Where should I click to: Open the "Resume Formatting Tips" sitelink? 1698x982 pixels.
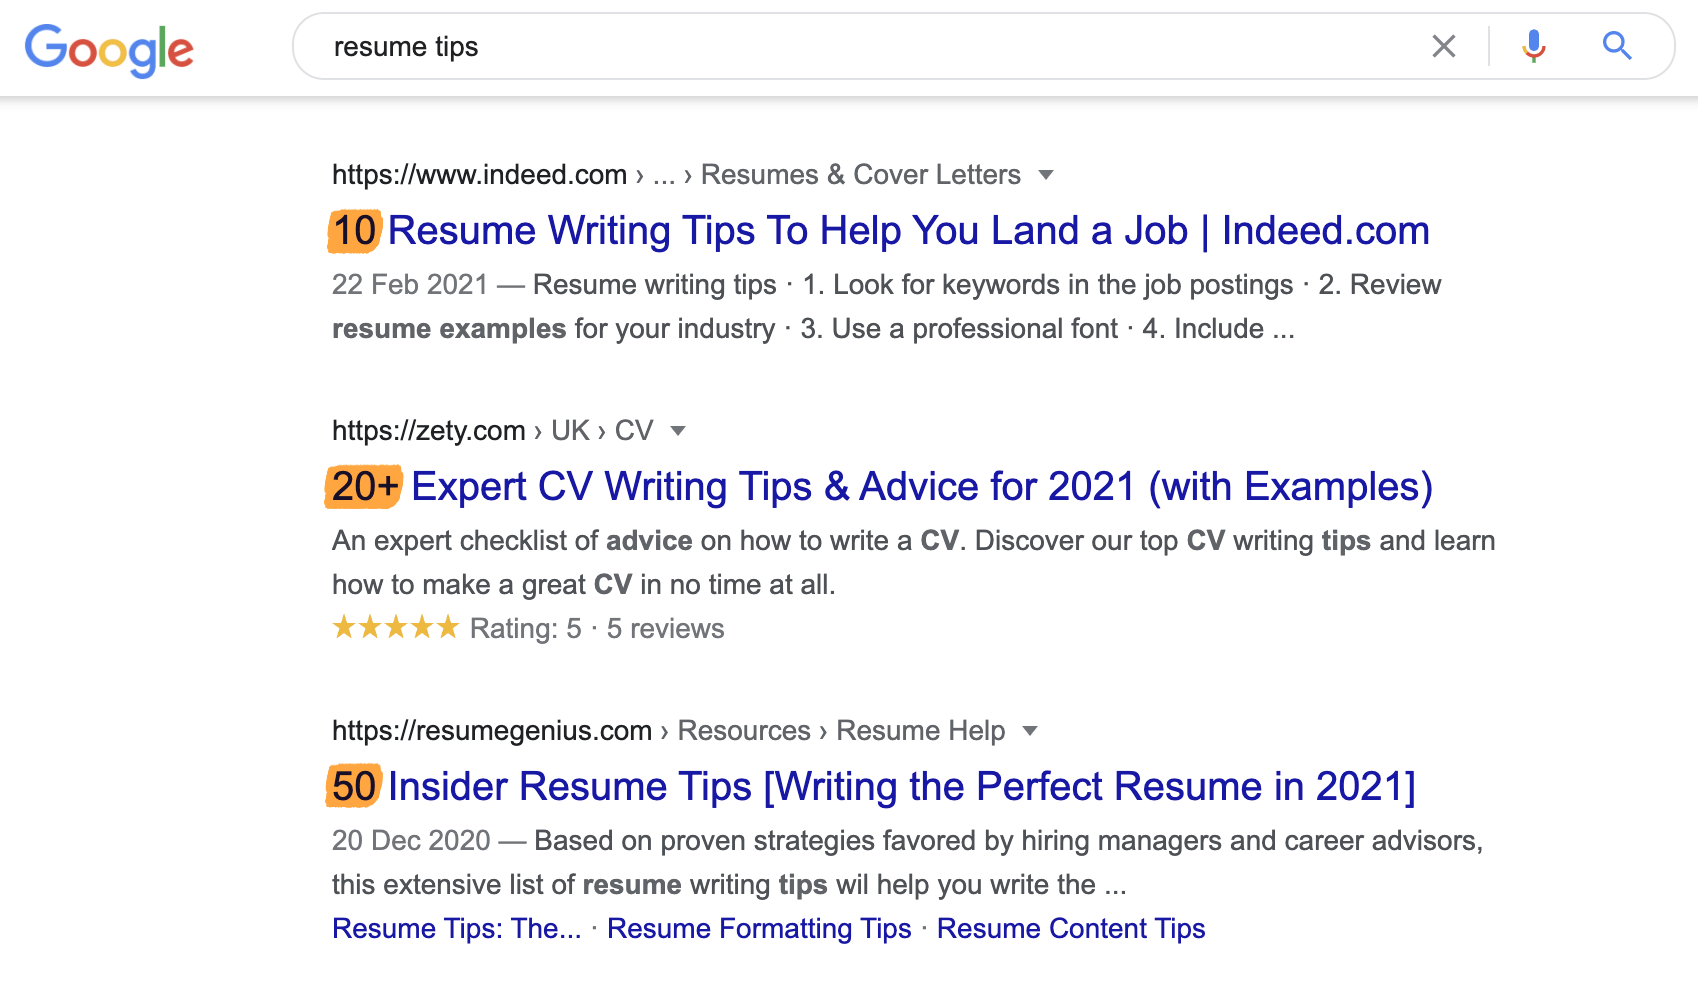click(759, 929)
